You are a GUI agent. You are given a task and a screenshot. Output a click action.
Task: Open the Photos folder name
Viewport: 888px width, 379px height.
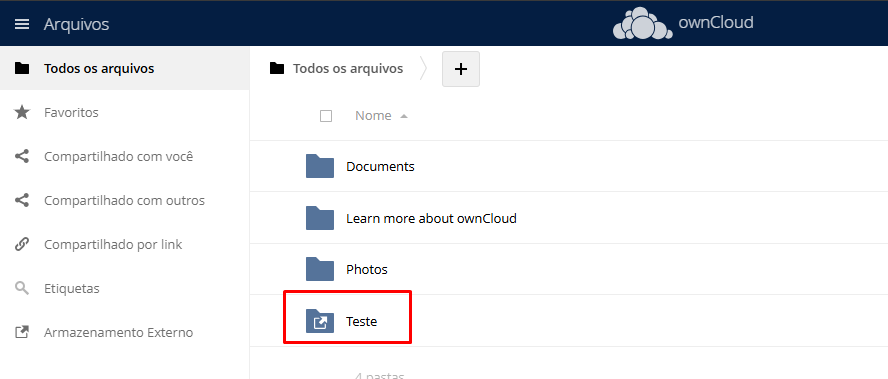point(367,269)
